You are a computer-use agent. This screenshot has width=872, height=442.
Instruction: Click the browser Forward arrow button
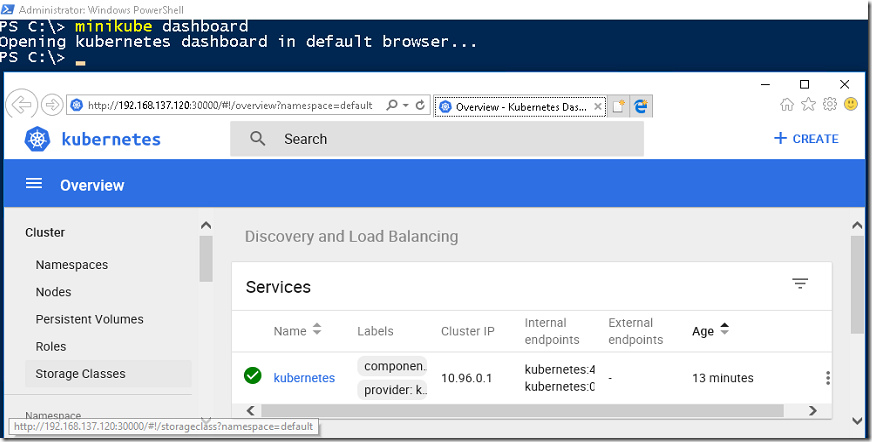click(x=52, y=105)
